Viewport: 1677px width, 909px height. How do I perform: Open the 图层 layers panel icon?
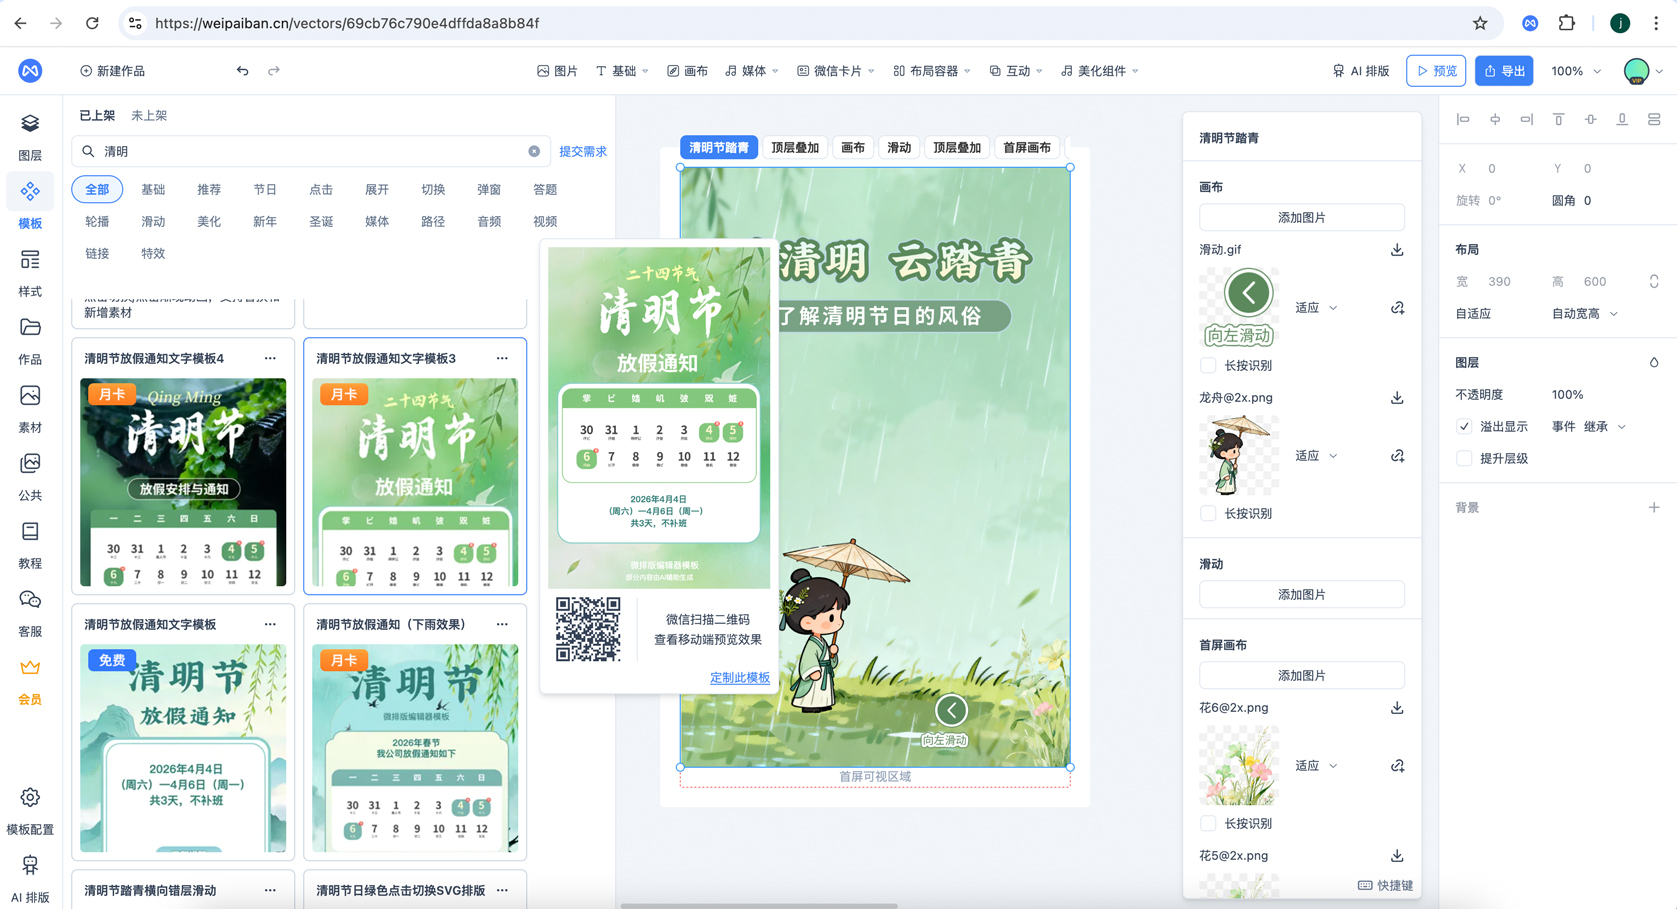tap(30, 124)
